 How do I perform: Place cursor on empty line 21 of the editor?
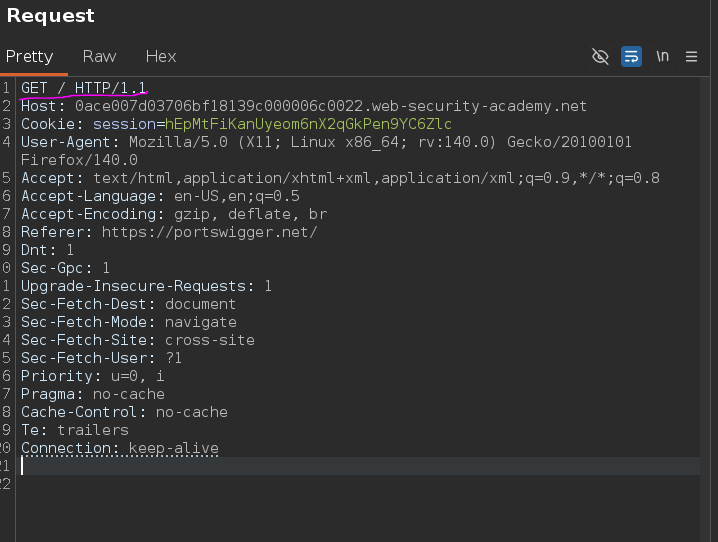(360, 466)
